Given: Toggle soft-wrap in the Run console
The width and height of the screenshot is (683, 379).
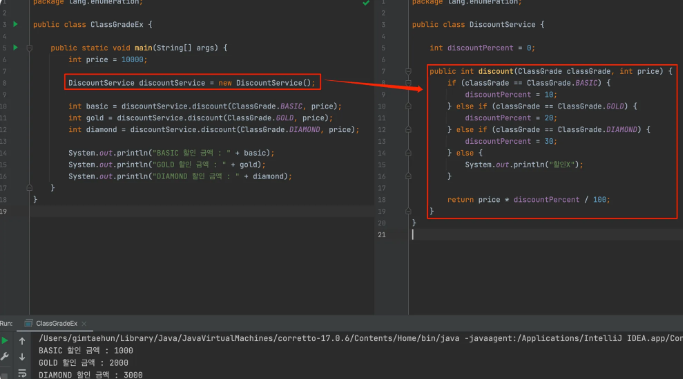Looking at the screenshot, I should 22,373.
